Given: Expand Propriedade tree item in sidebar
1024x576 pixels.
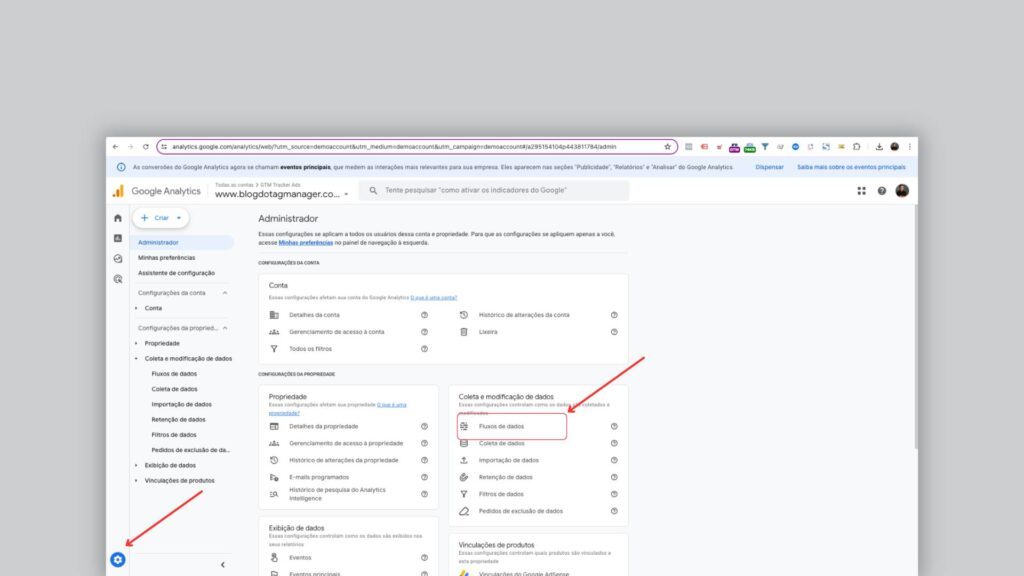Looking at the screenshot, I should [136, 344].
